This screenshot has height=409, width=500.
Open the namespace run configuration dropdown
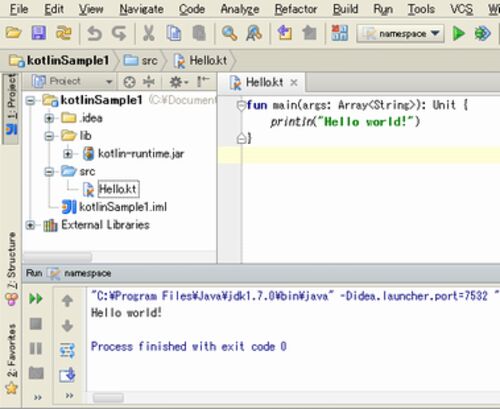(400, 34)
